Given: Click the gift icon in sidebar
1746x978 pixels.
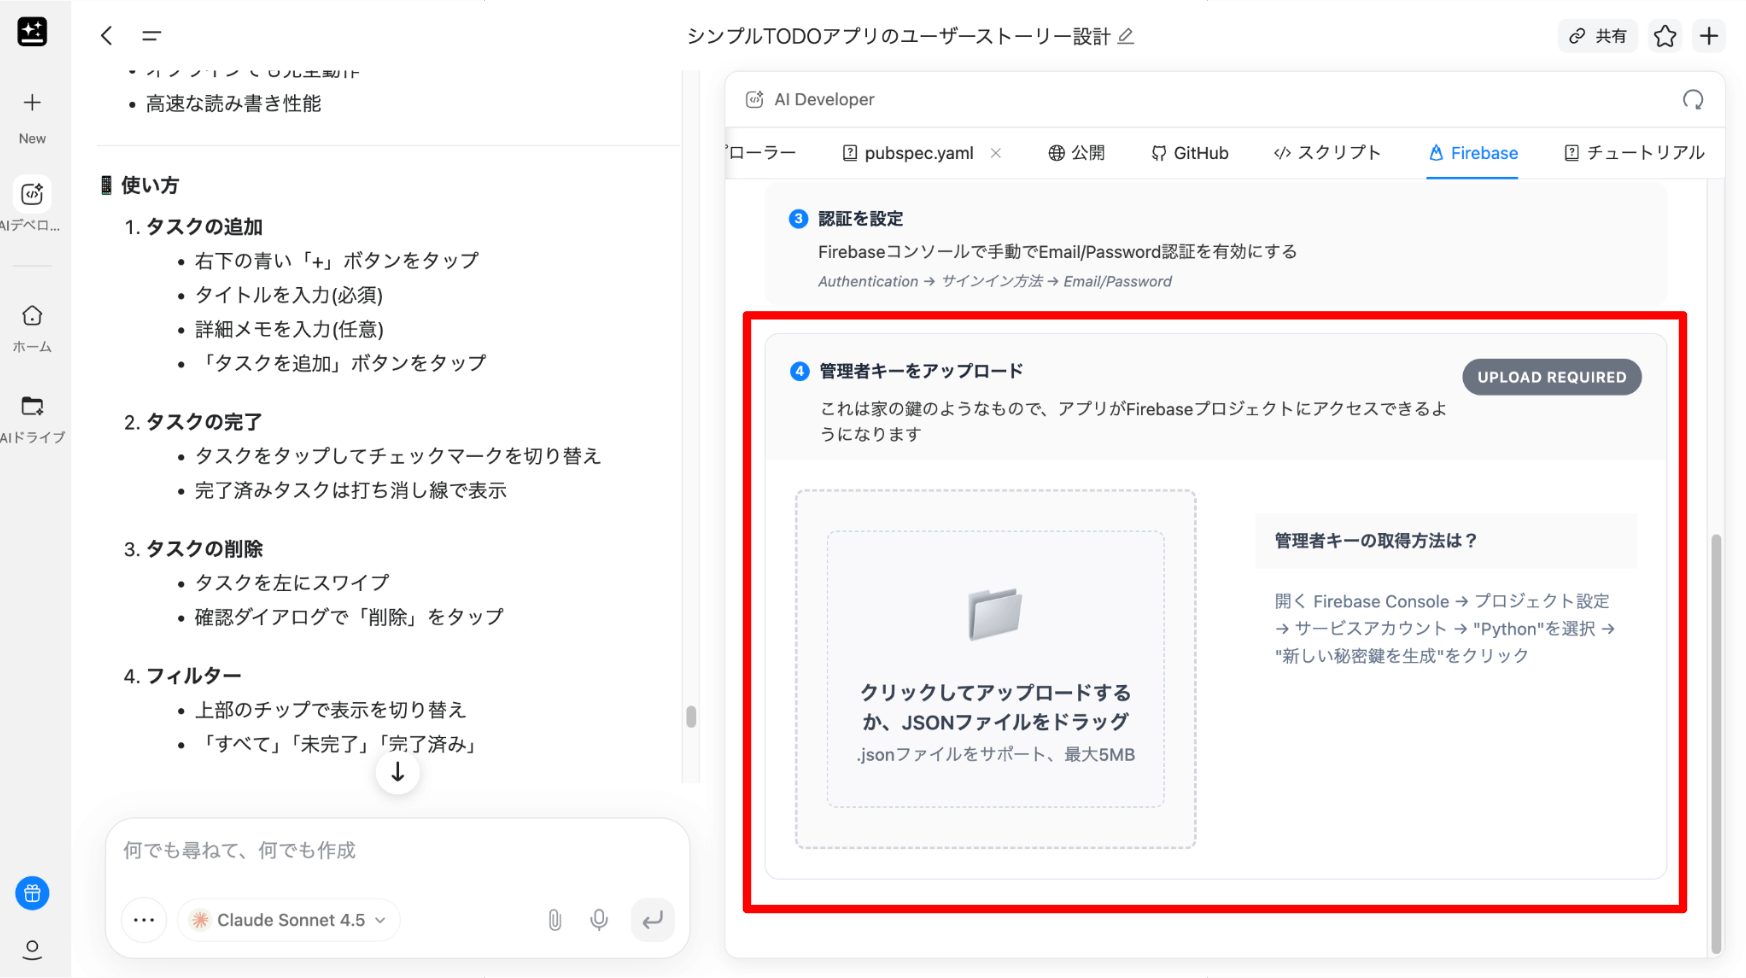Looking at the screenshot, I should [32, 893].
